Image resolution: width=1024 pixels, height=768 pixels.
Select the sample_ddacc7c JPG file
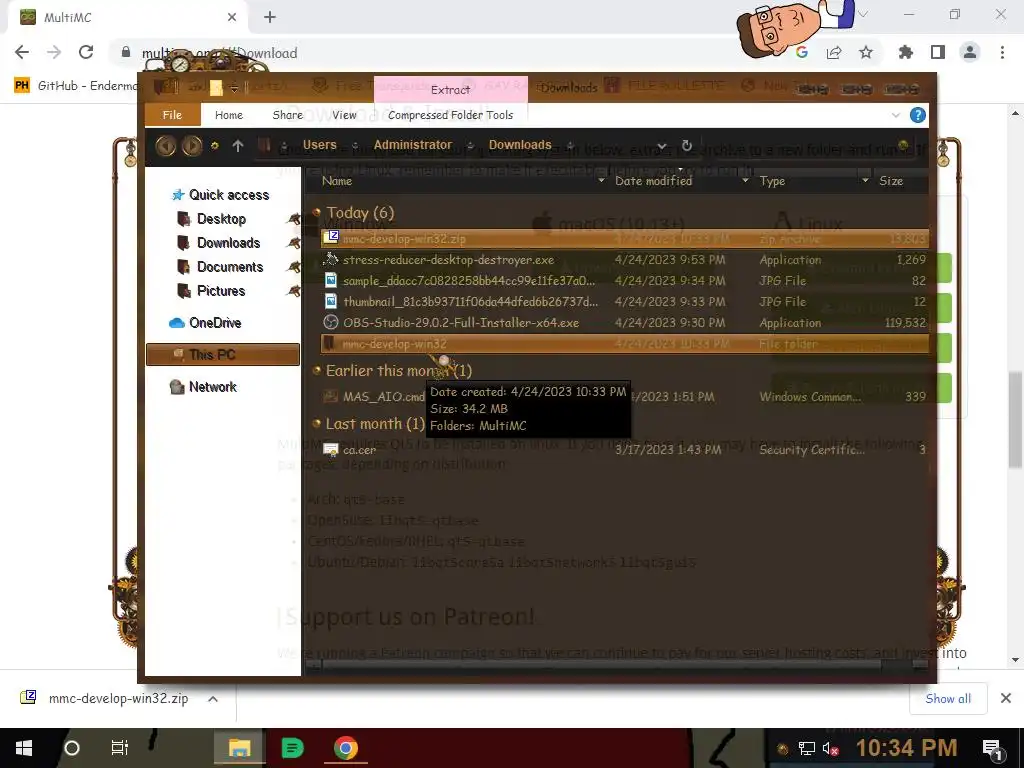click(469, 281)
